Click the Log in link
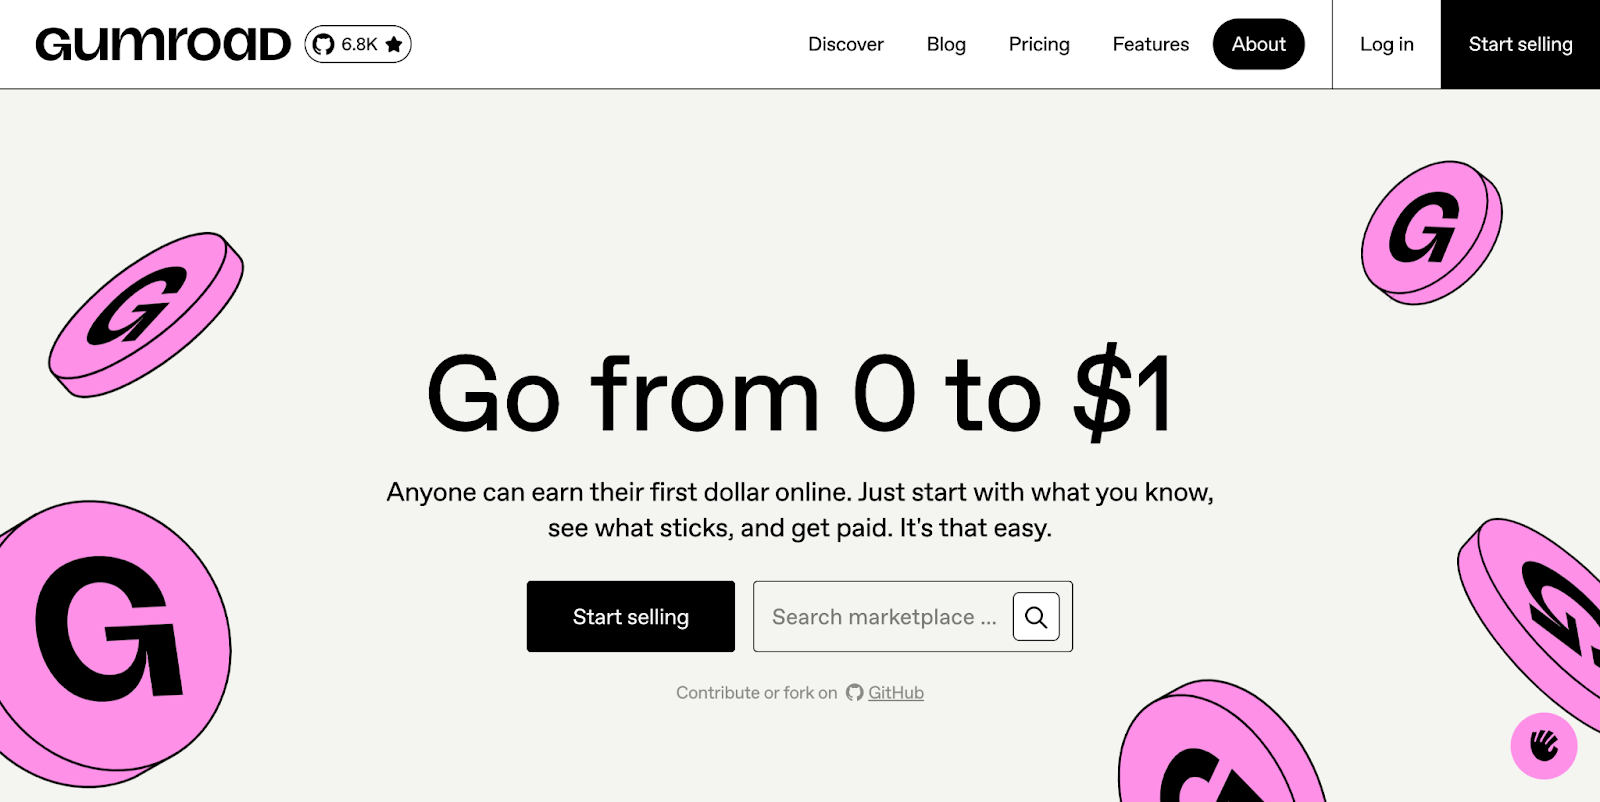1600x802 pixels. [1386, 44]
